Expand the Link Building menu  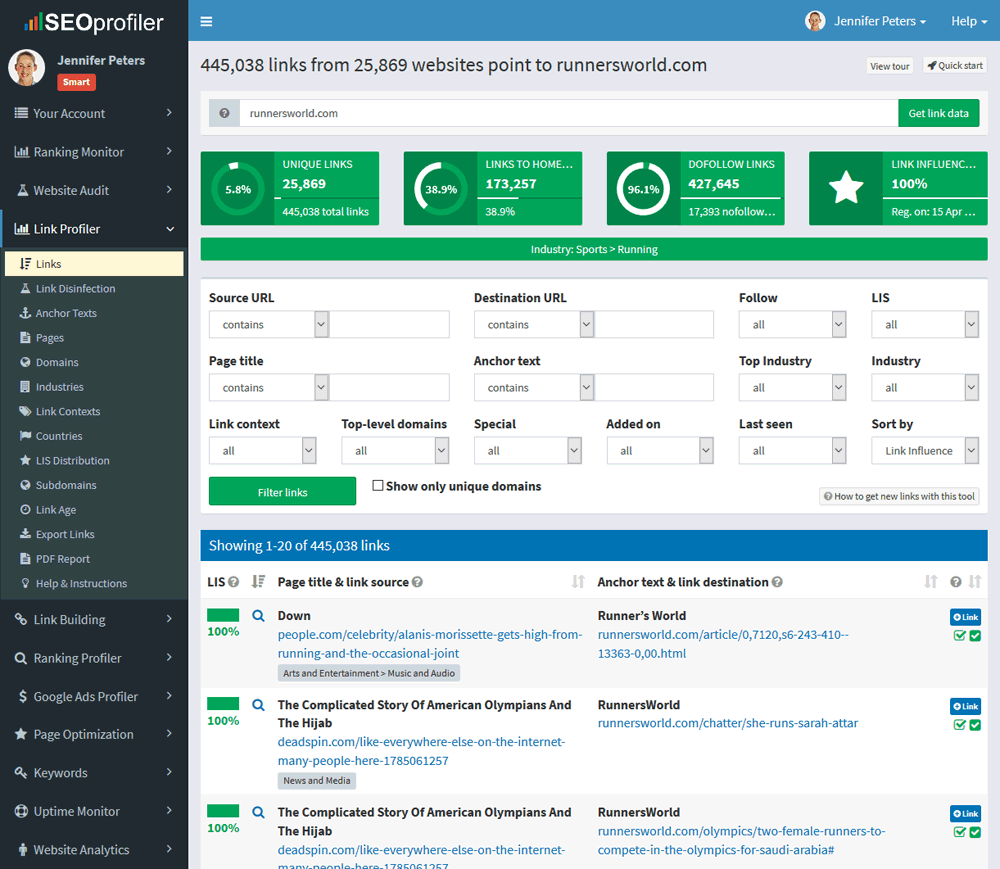pos(94,619)
